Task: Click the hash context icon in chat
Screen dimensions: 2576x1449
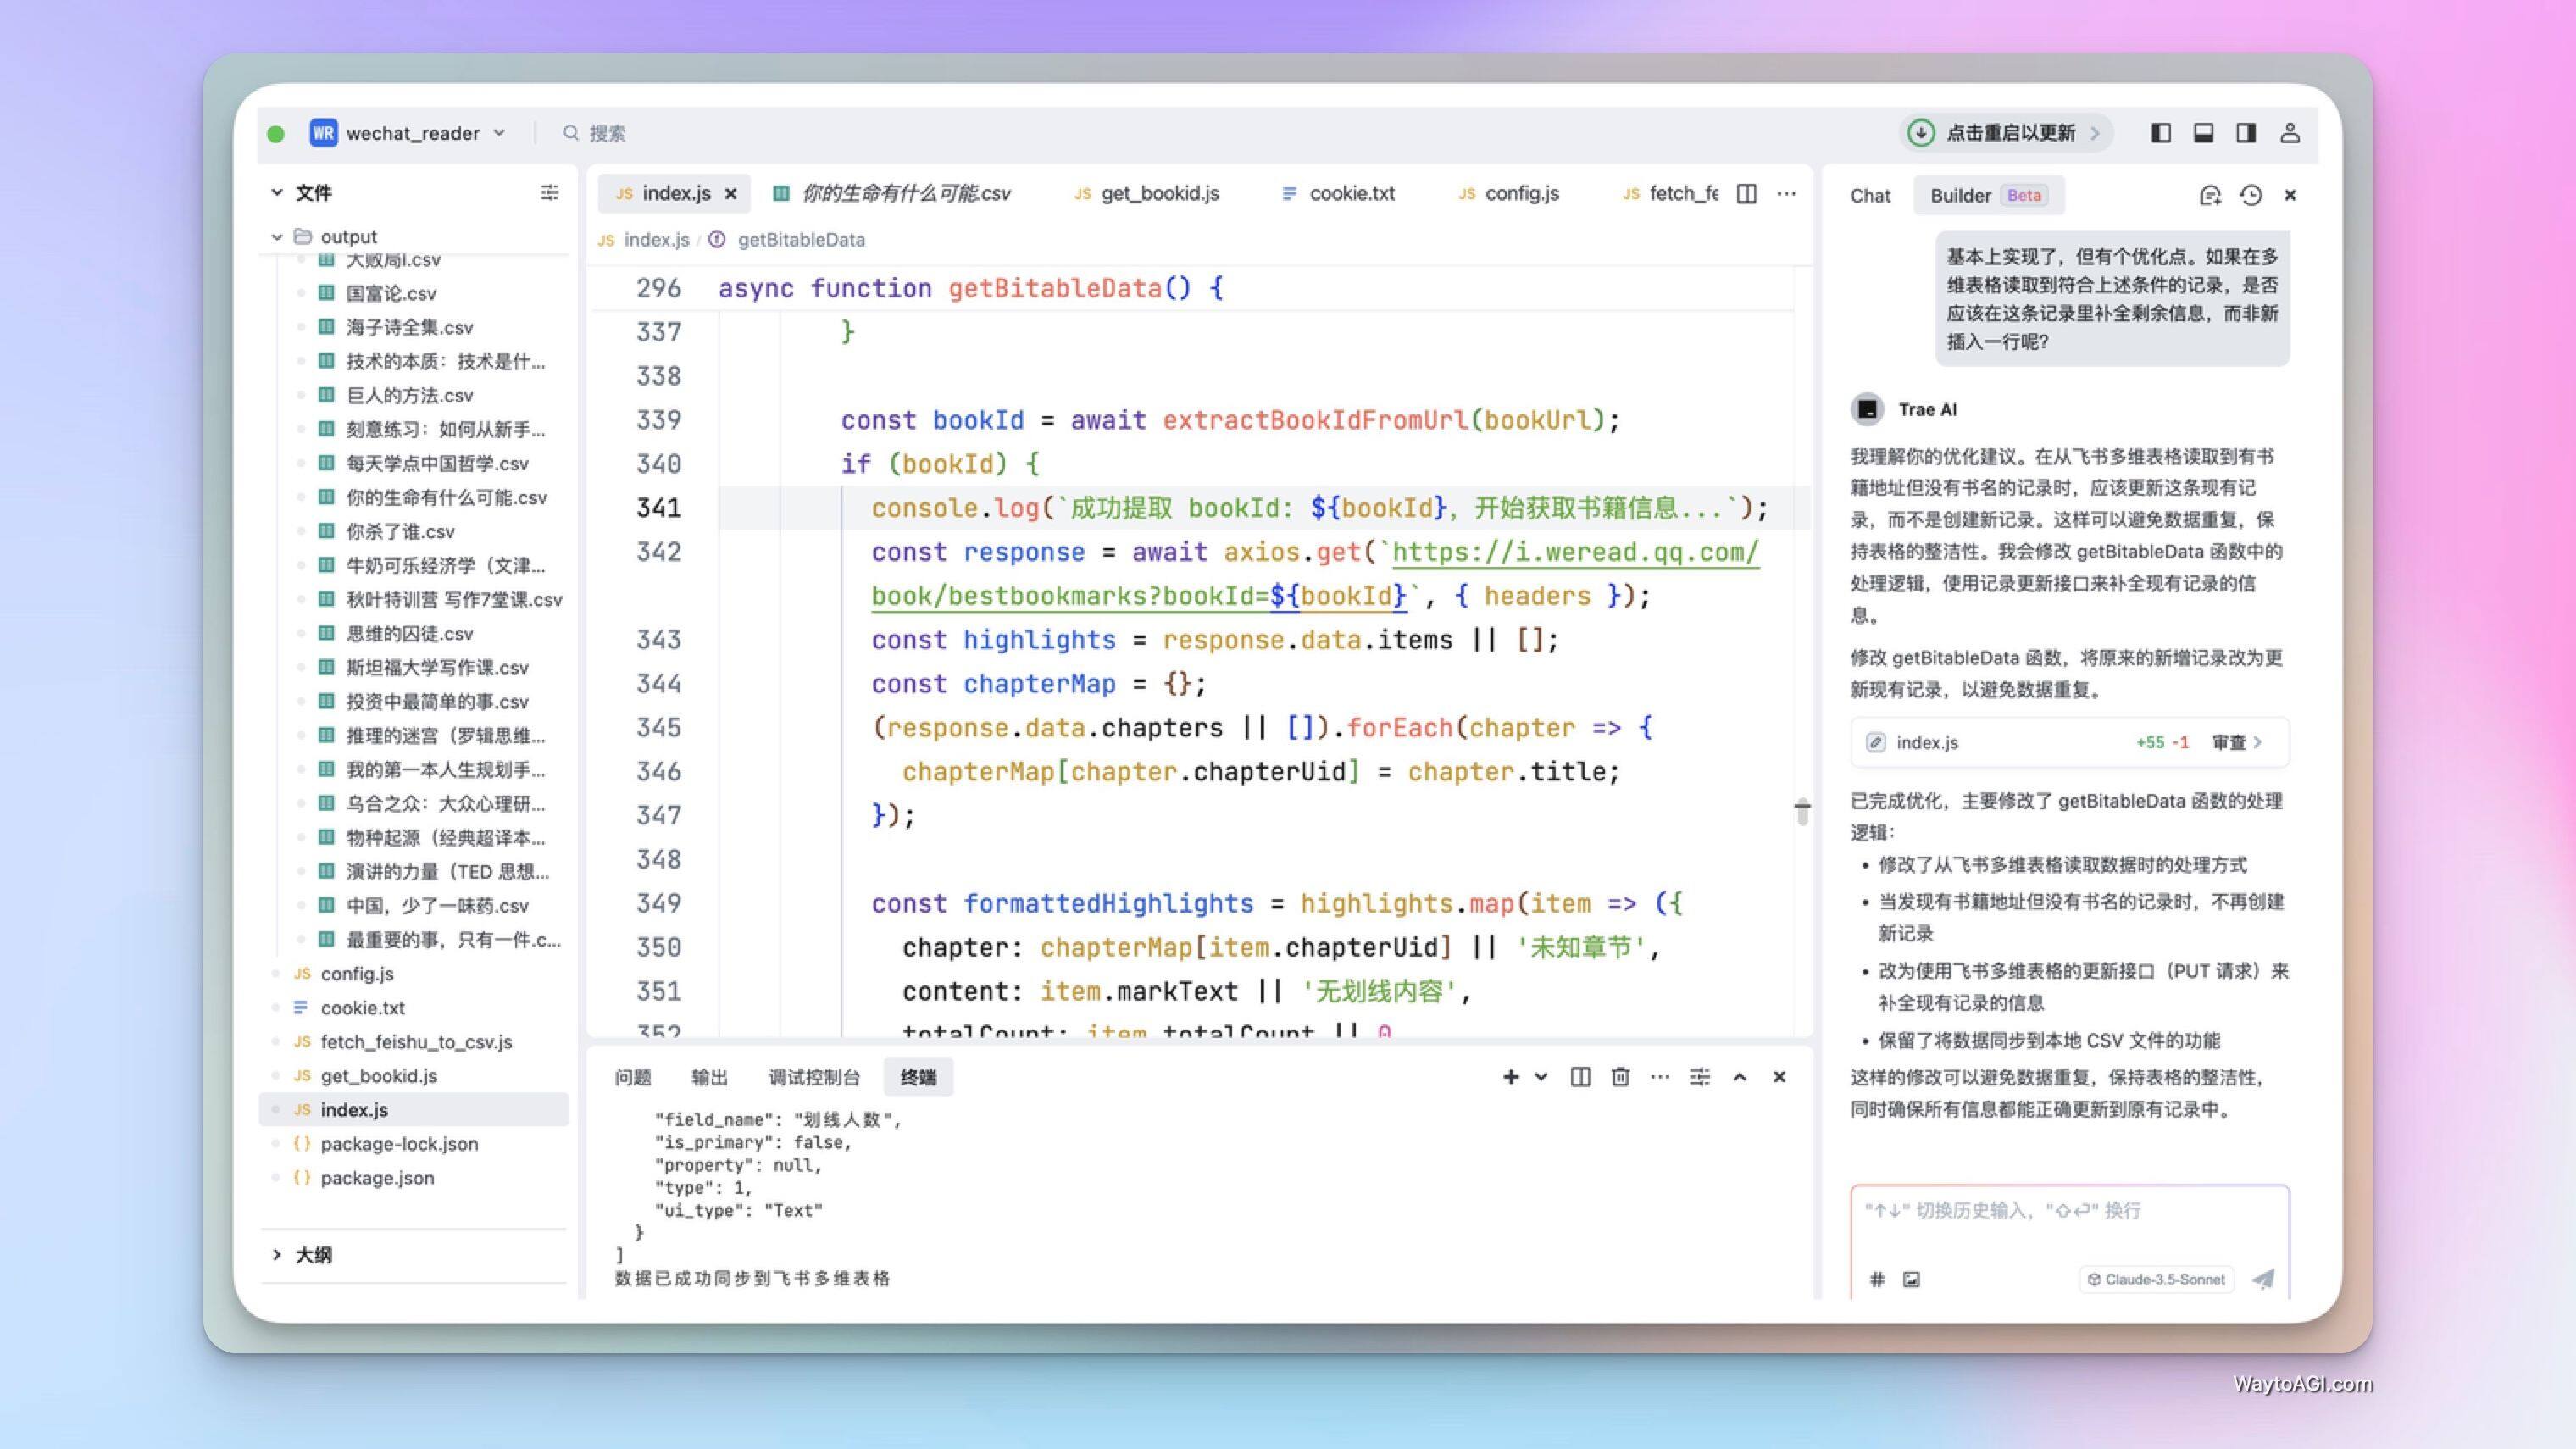Action: coord(1877,1279)
